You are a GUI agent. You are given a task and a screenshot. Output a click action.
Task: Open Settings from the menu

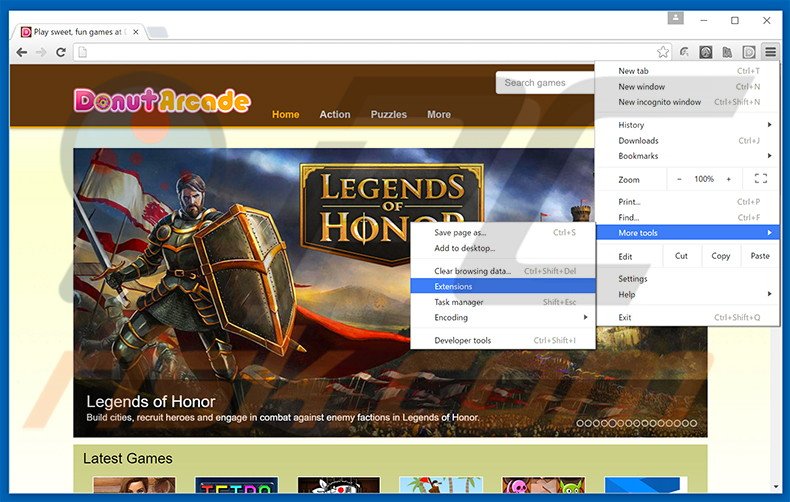pyautogui.click(x=688, y=279)
